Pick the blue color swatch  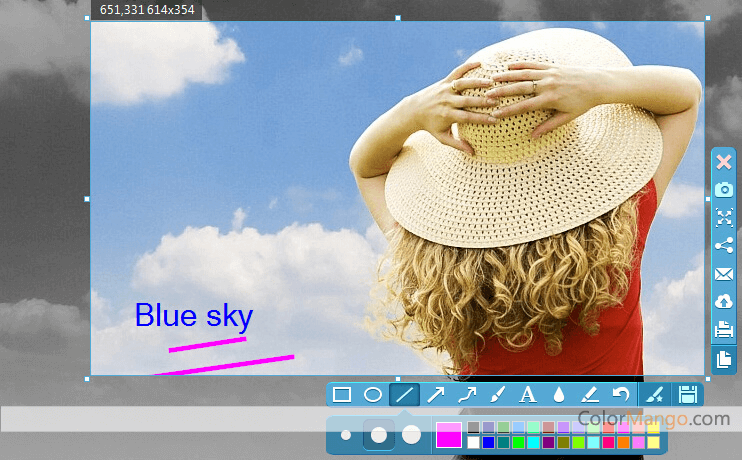(x=488, y=442)
